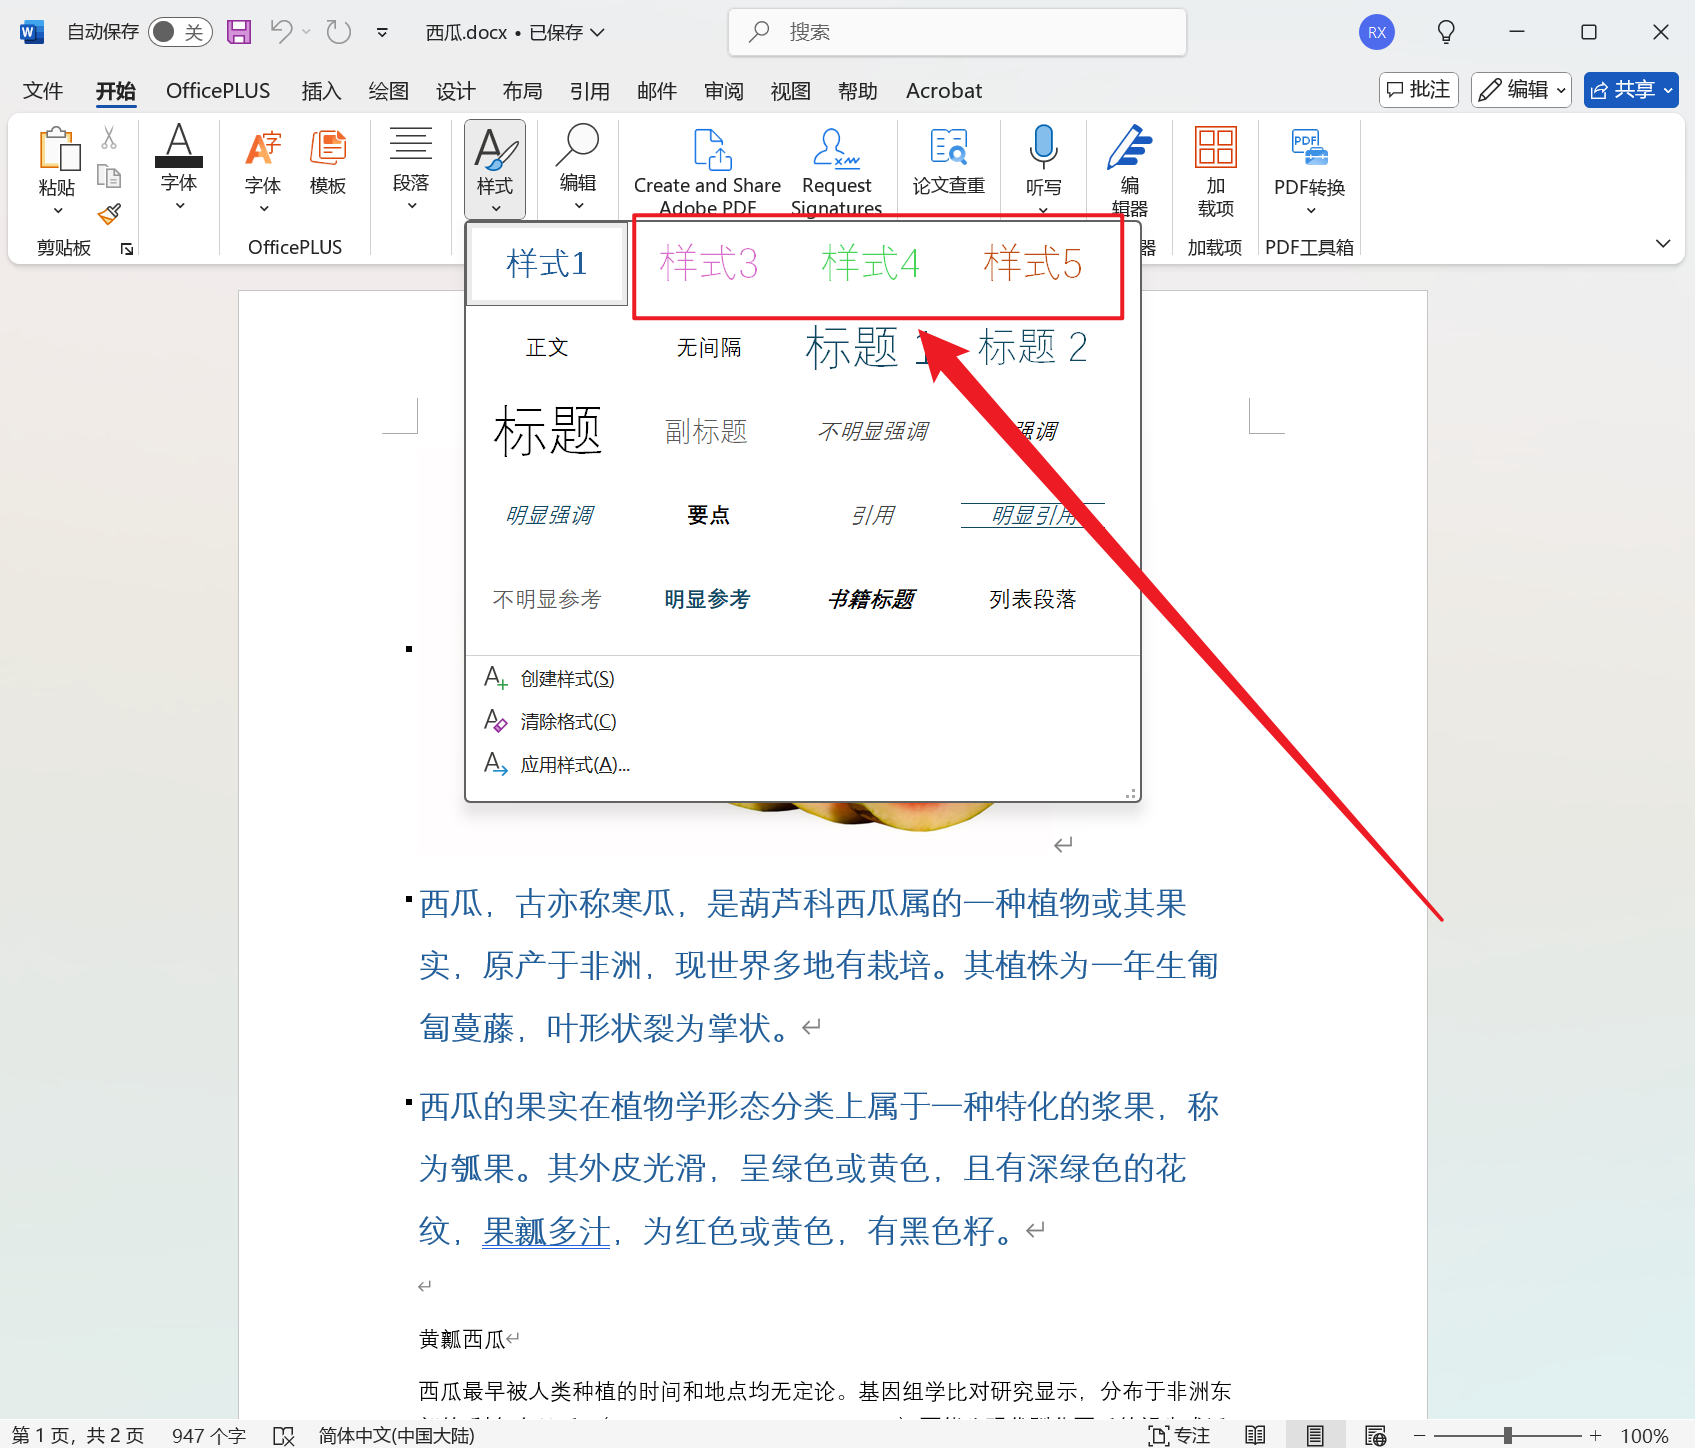
Task: Click the Copy icon in the clipboard group
Action: (110, 175)
